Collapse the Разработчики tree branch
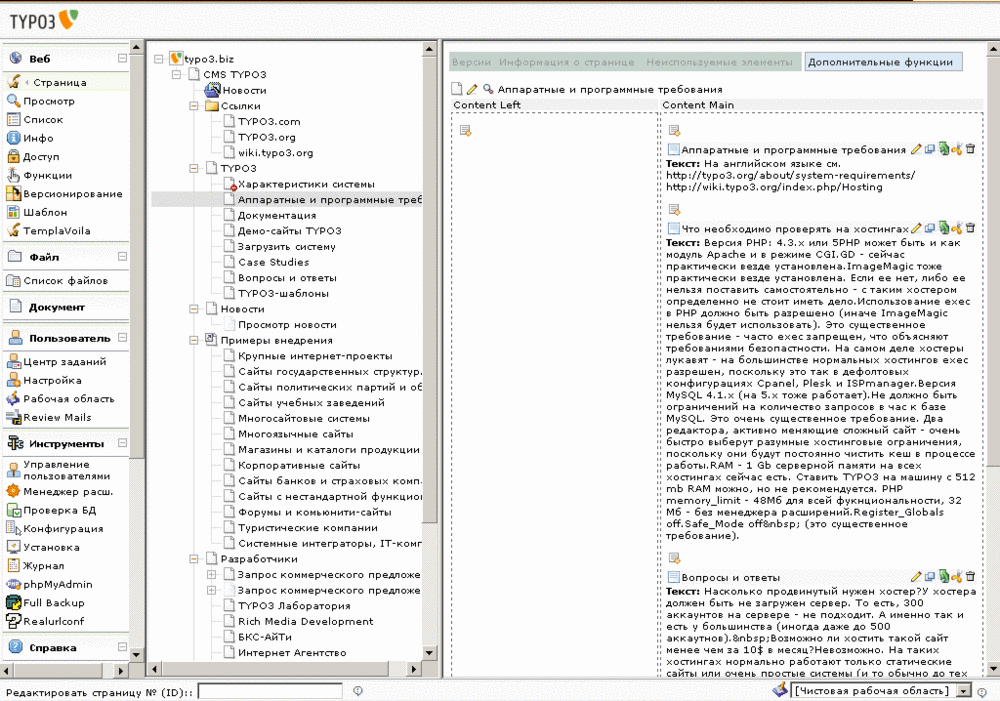 pos(194,559)
